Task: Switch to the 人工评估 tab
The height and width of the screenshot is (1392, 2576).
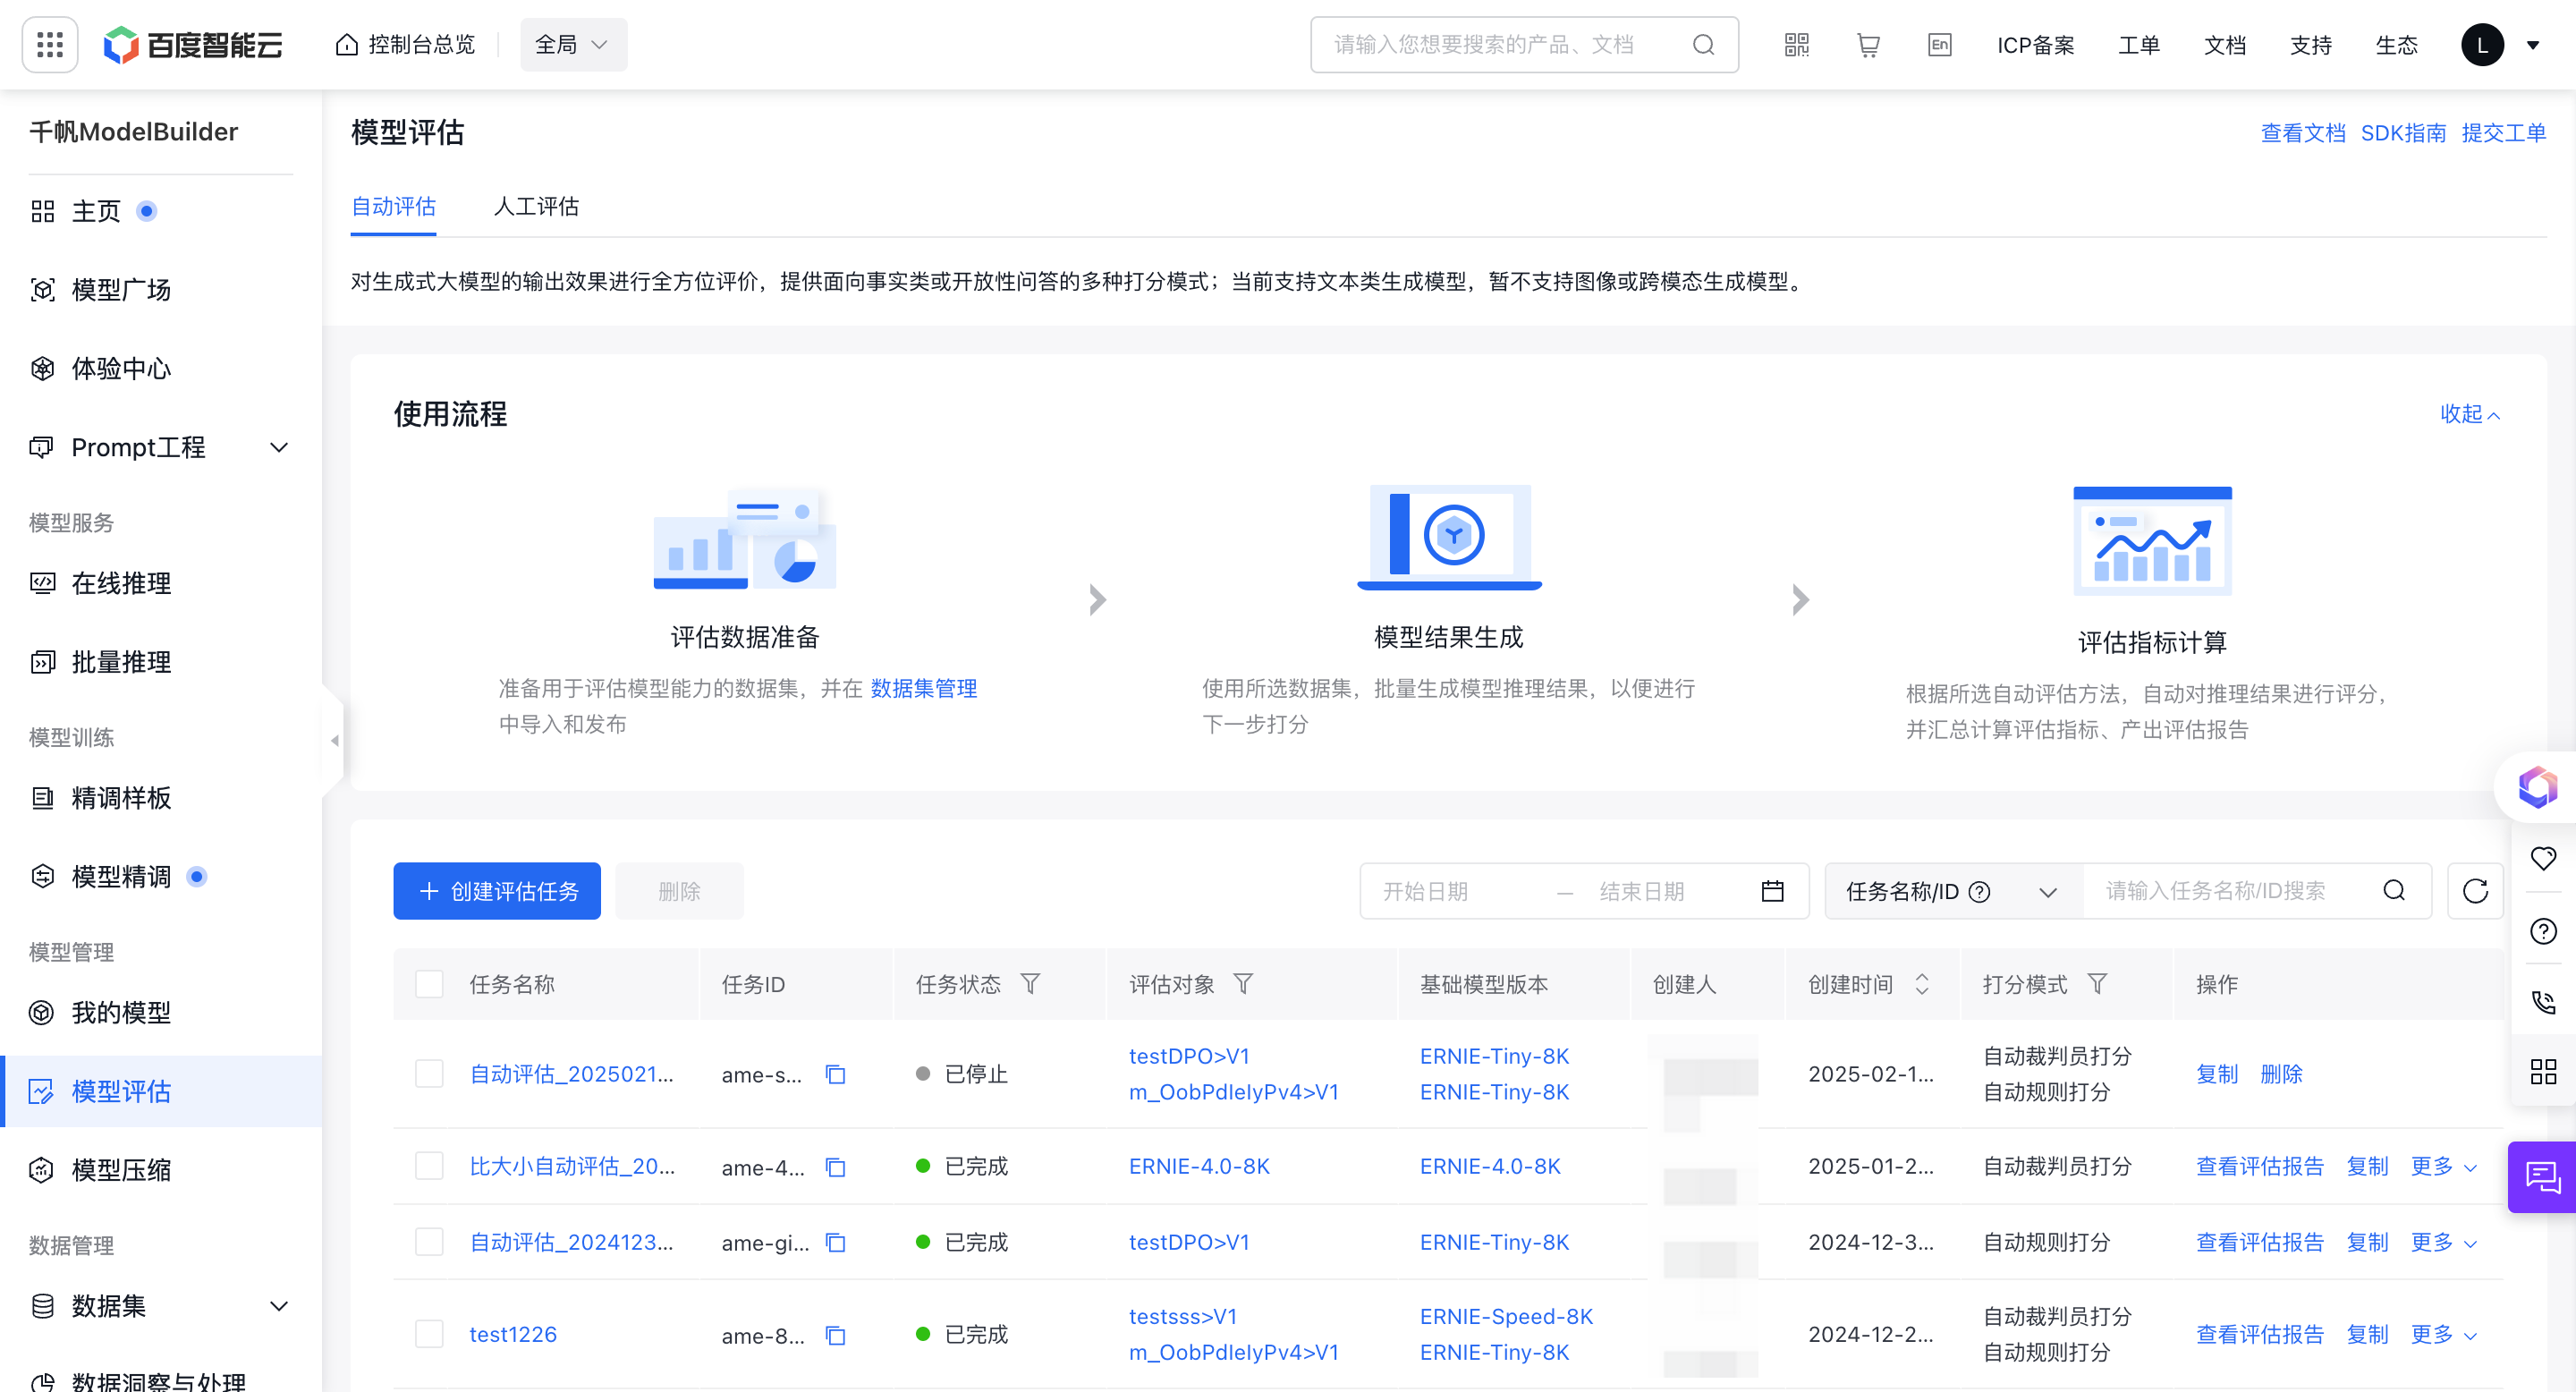Action: (x=536, y=207)
